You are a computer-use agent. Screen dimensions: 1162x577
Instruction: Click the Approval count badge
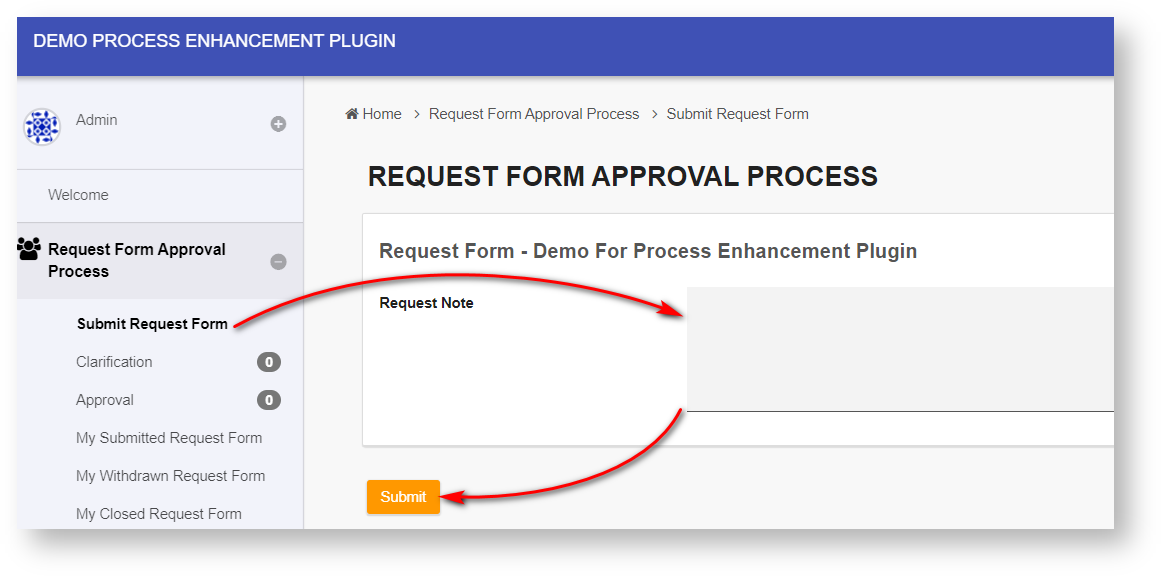point(268,400)
